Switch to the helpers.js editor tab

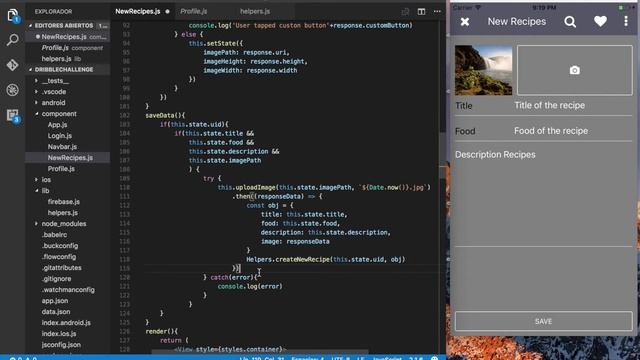(x=255, y=11)
